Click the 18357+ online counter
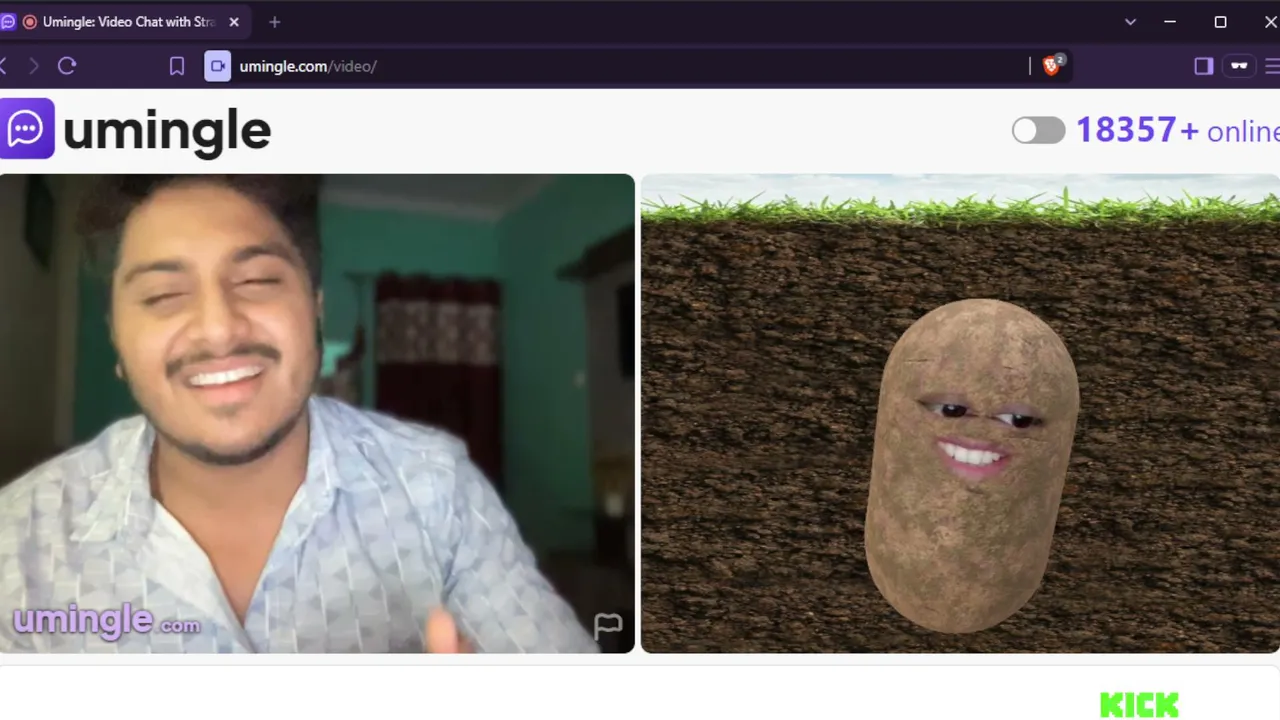The height and width of the screenshot is (720, 1280). coord(1177,130)
